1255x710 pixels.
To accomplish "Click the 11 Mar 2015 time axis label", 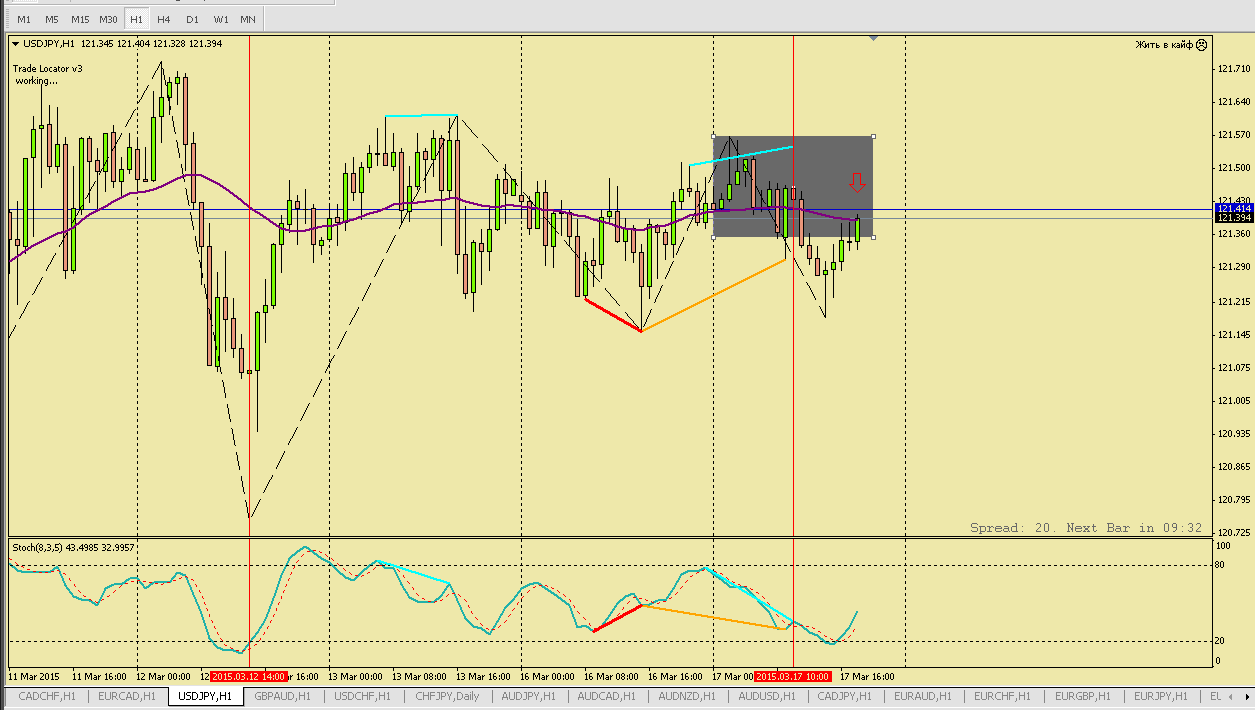I will point(34,676).
